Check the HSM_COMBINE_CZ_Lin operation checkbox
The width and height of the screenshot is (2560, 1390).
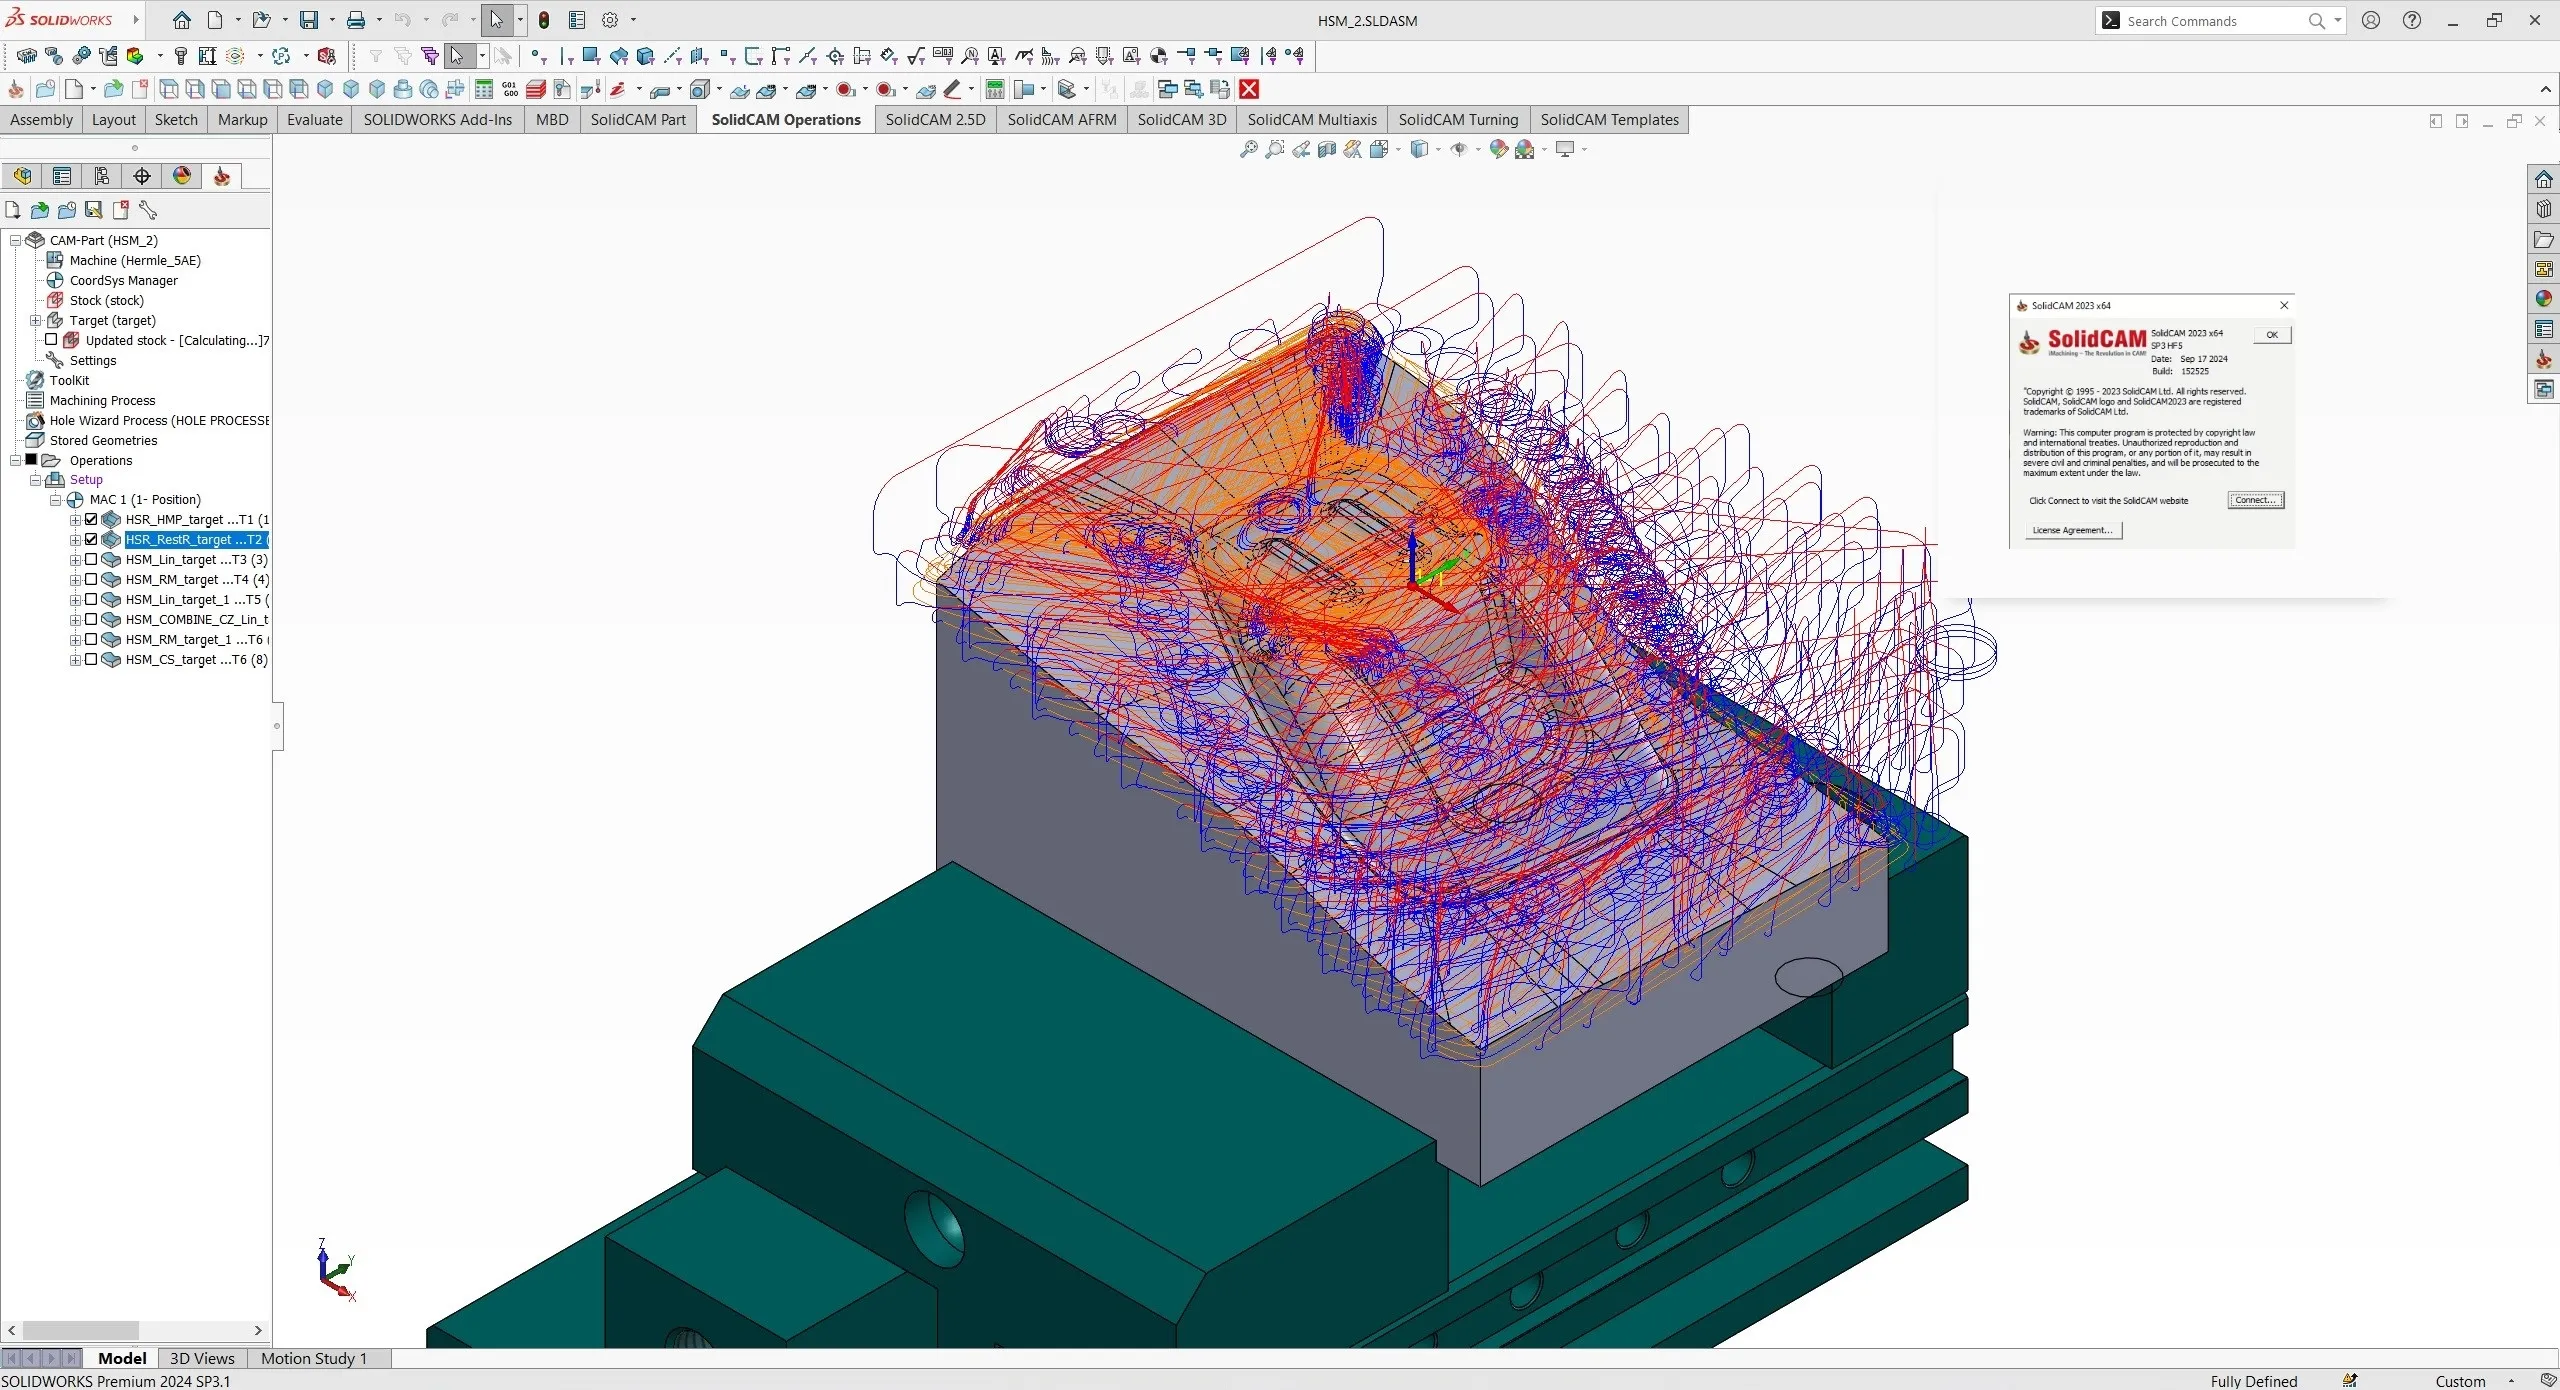tap(91, 619)
